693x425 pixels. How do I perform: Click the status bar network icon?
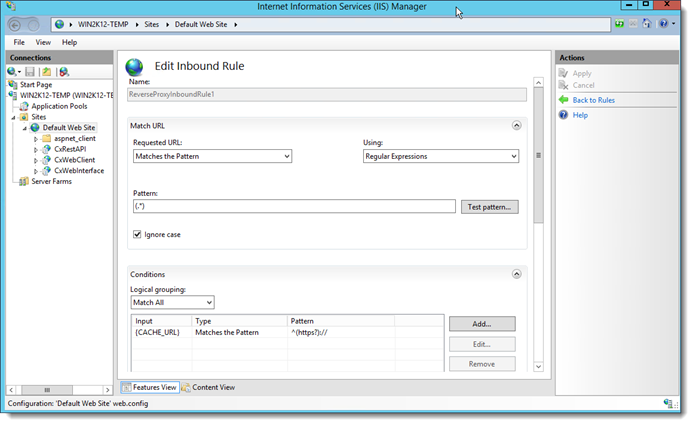point(668,403)
